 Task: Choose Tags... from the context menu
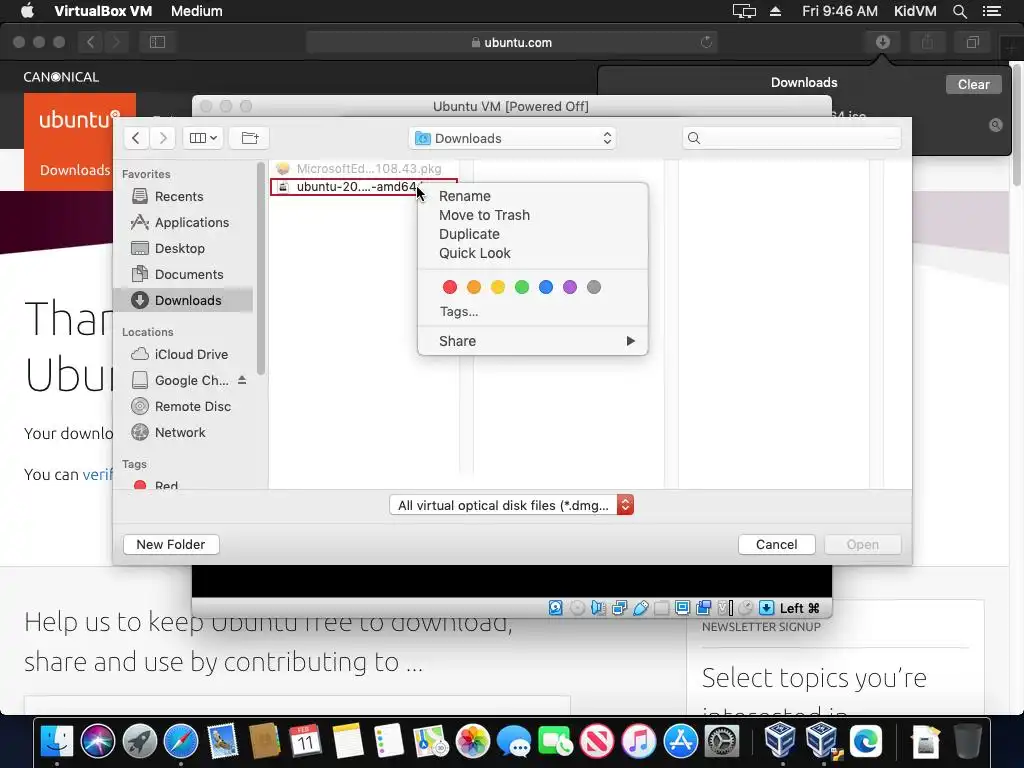[x=458, y=312]
